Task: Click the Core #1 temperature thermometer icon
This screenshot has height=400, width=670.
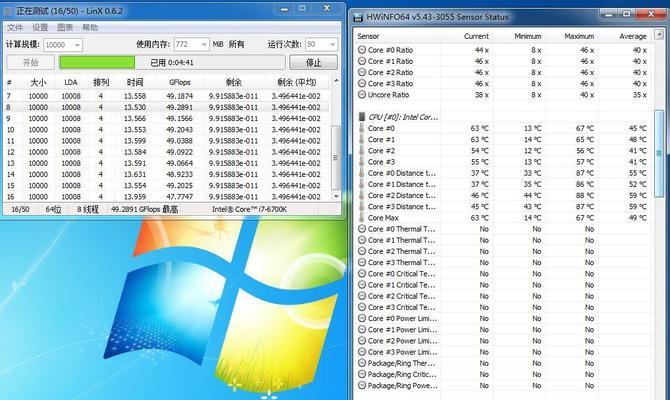Action: point(361,139)
